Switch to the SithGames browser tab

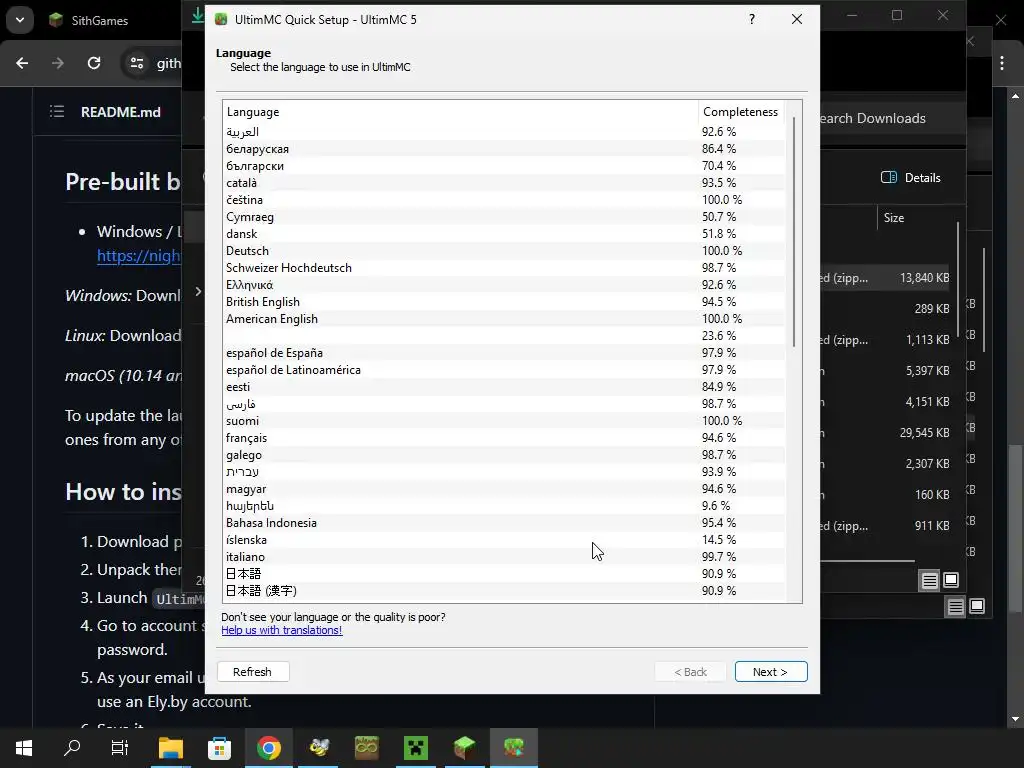(x=98, y=20)
